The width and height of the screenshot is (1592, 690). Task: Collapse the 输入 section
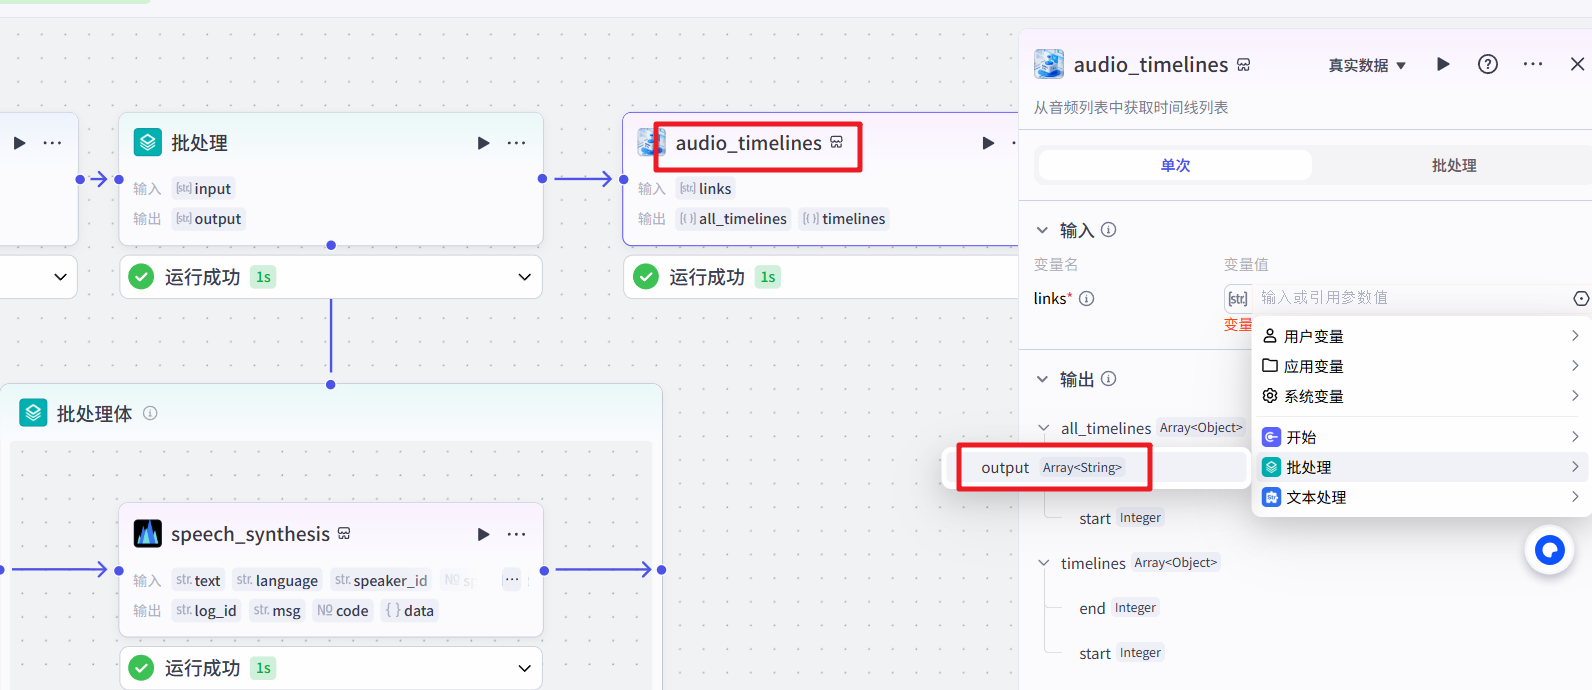[x=1042, y=230]
